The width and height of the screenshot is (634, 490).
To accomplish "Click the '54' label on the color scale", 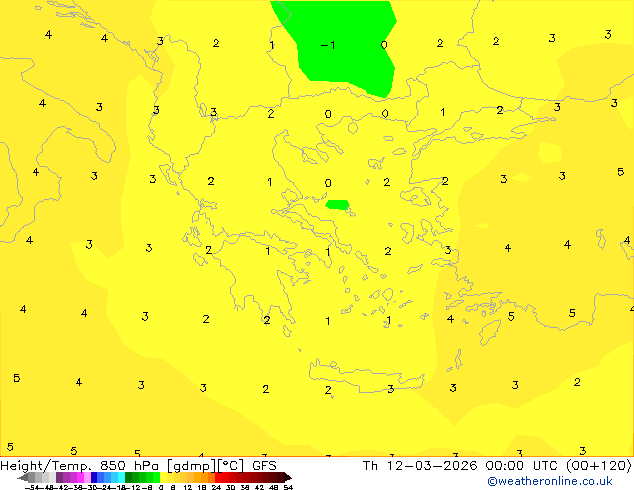I will pos(288,487).
